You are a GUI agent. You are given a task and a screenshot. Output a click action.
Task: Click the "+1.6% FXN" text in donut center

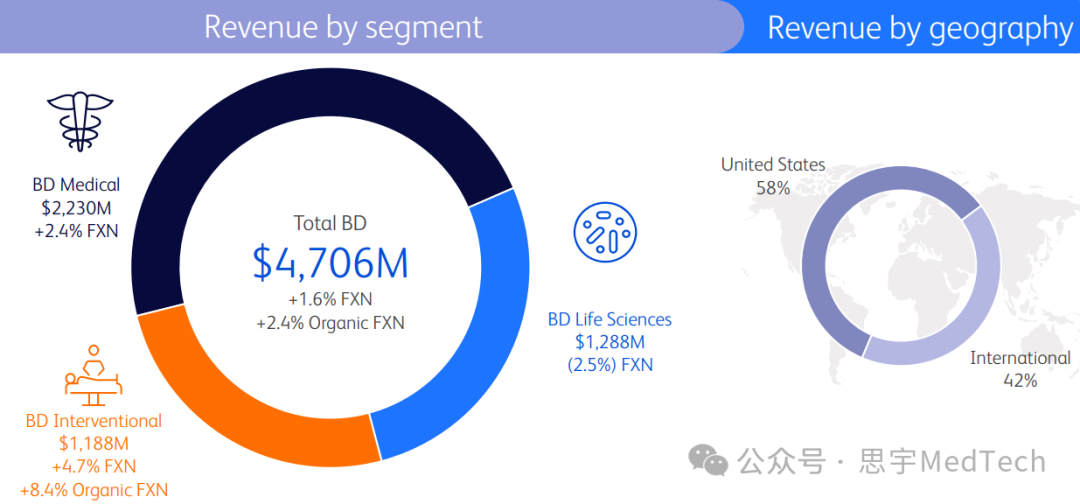pos(330,300)
